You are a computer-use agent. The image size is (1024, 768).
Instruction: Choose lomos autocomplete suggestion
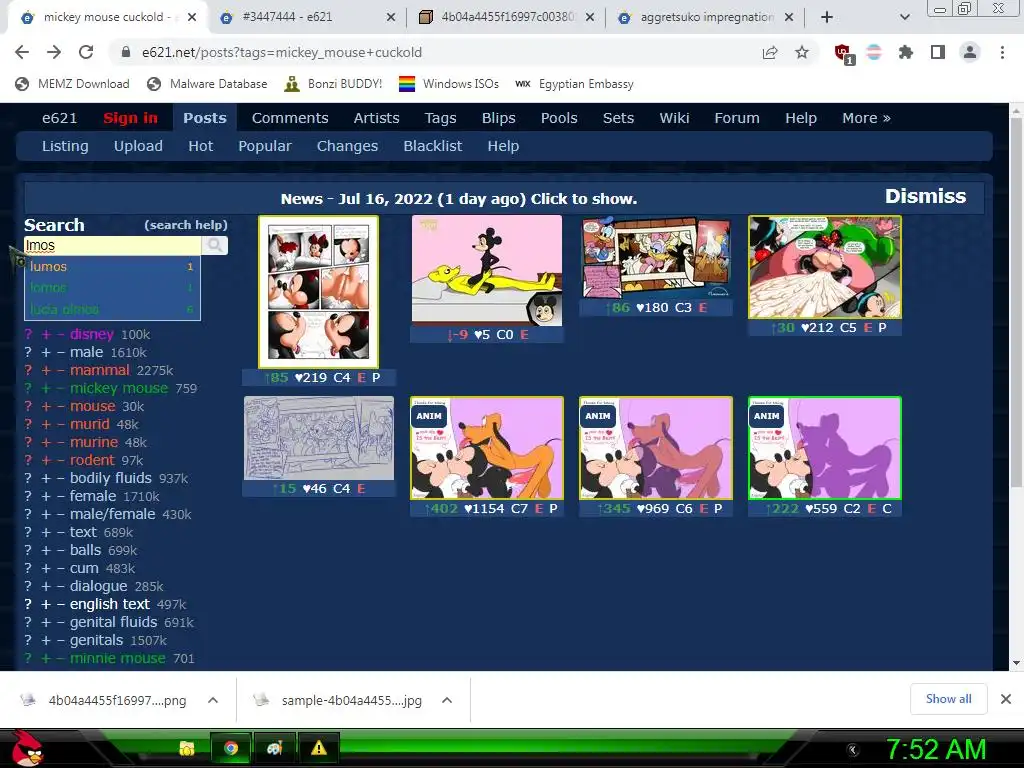coord(112,287)
